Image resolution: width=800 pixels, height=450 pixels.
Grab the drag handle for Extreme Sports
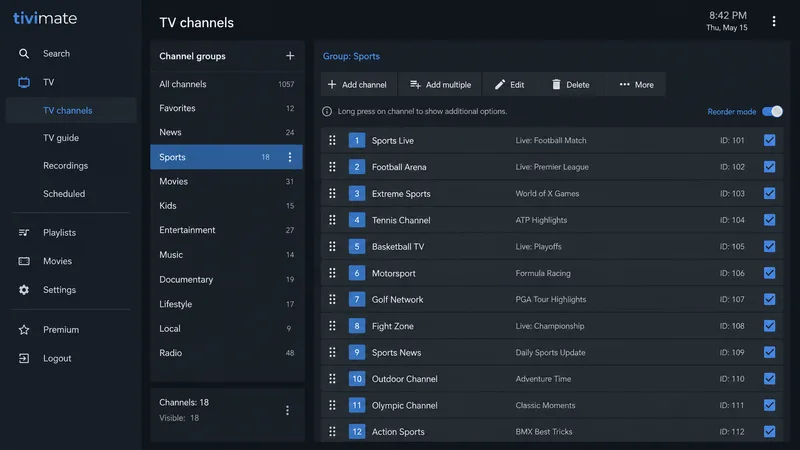pyautogui.click(x=332, y=193)
